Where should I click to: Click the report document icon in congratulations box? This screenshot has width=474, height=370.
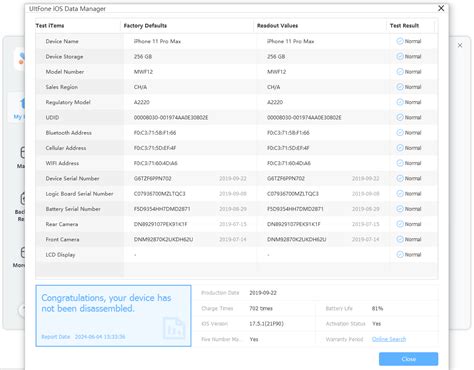174,328
